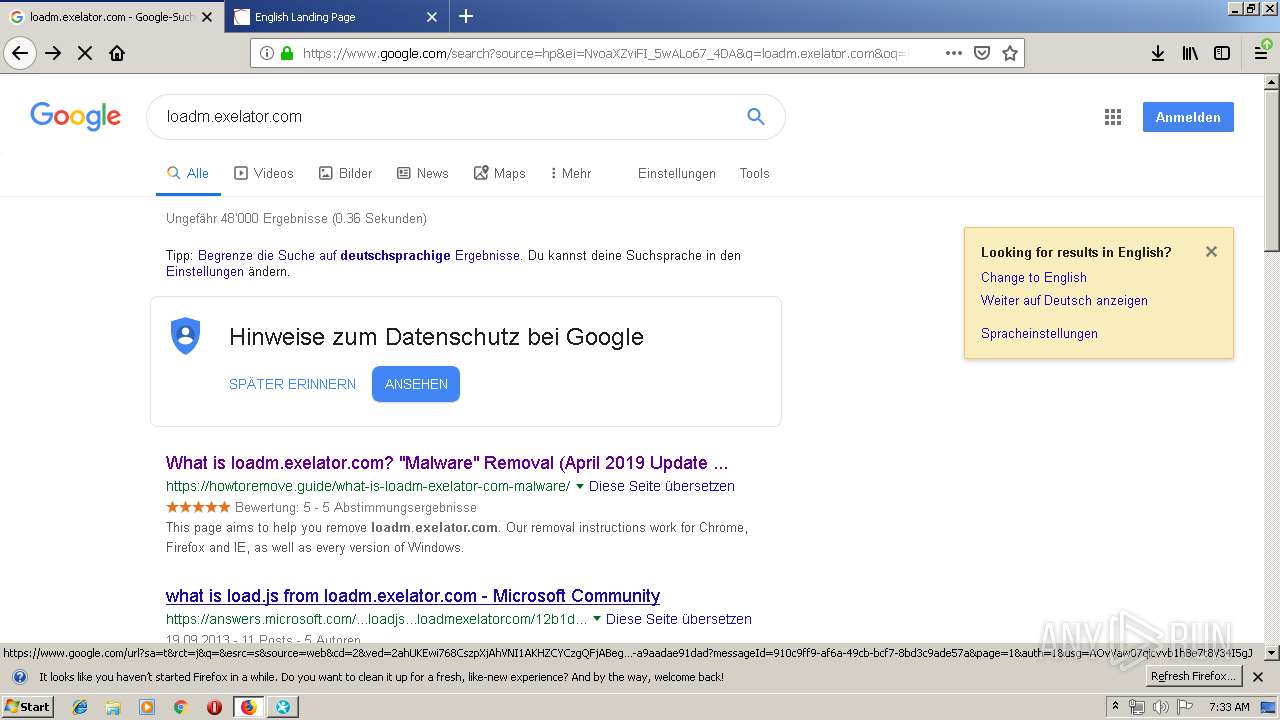Viewport: 1280px width, 720px height.
Task: Launch Internet Explorer from taskbar
Action: coord(80,707)
